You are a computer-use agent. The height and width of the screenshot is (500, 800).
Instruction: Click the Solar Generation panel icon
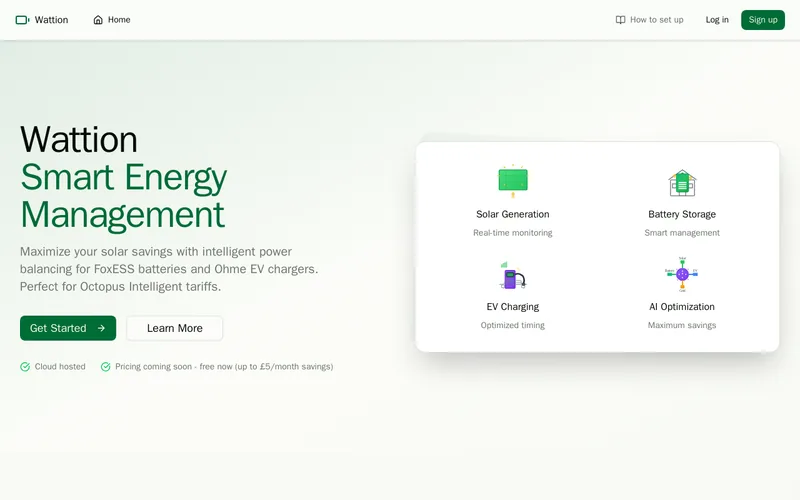click(x=513, y=182)
